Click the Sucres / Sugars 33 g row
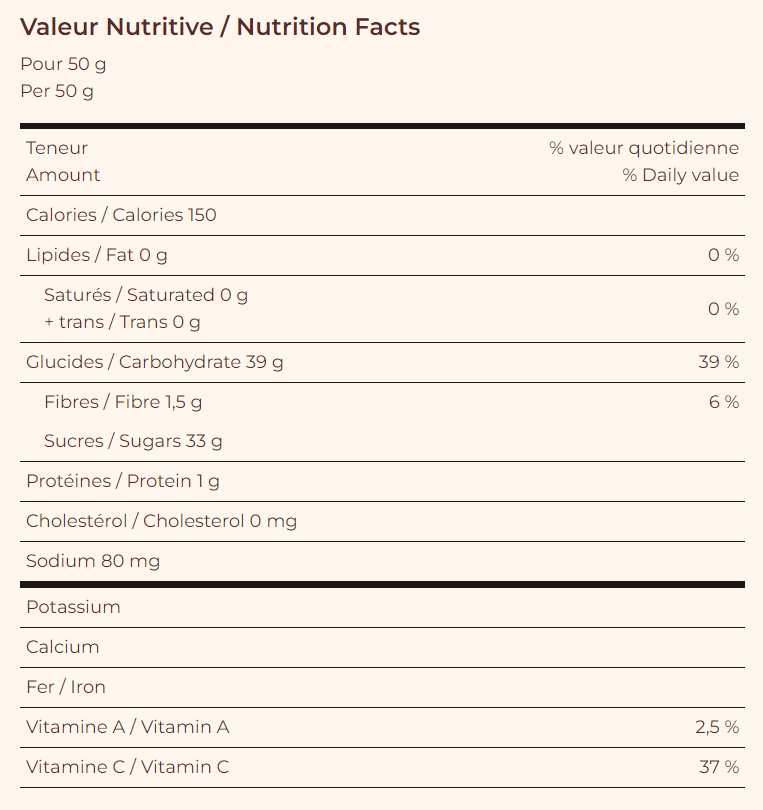This screenshot has width=763, height=810. 133,441
